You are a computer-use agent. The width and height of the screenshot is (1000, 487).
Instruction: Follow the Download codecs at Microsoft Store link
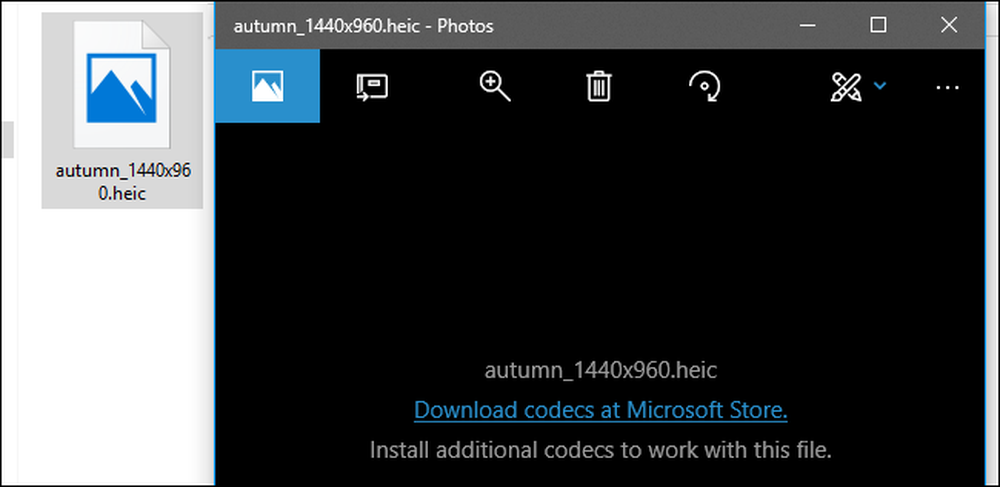pos(601,410)
